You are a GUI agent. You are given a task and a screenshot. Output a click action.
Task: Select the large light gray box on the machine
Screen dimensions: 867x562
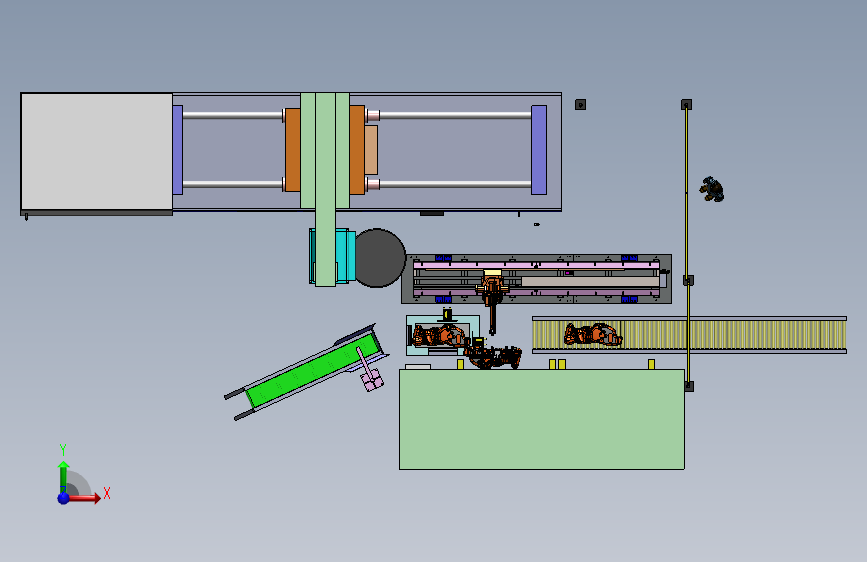point(97,152)
